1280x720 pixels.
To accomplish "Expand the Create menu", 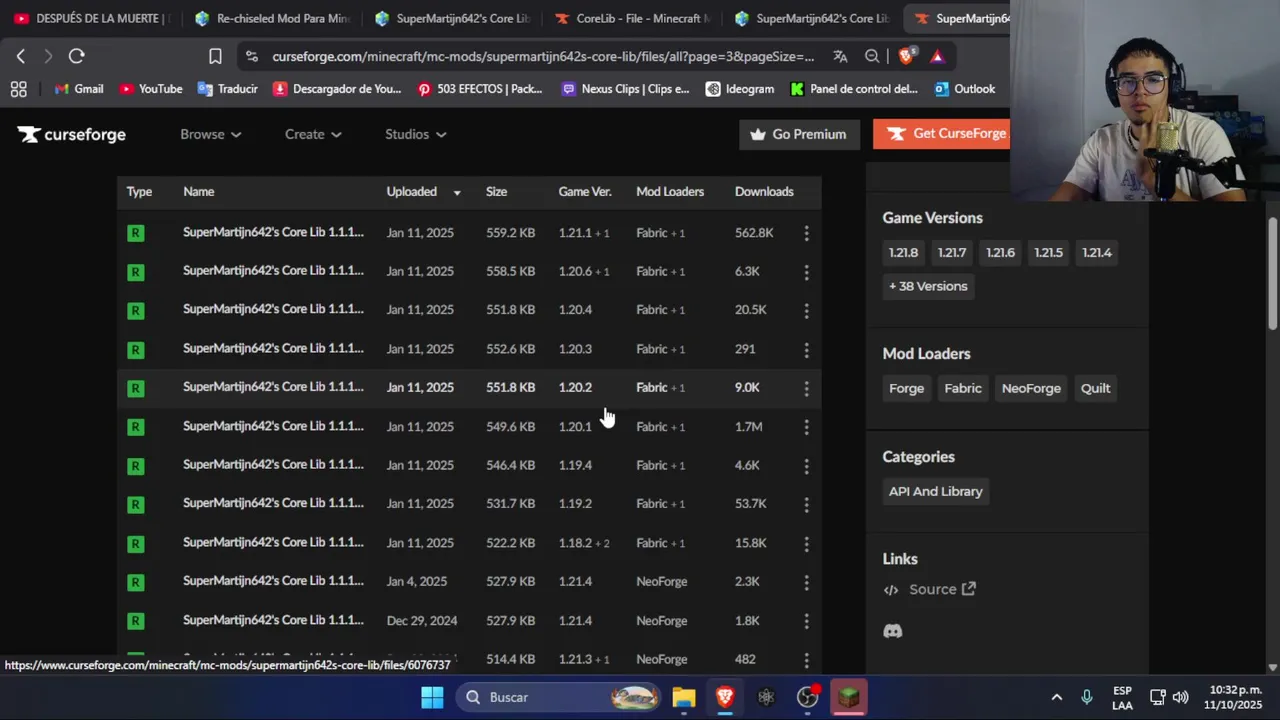I will coord(313,134).
